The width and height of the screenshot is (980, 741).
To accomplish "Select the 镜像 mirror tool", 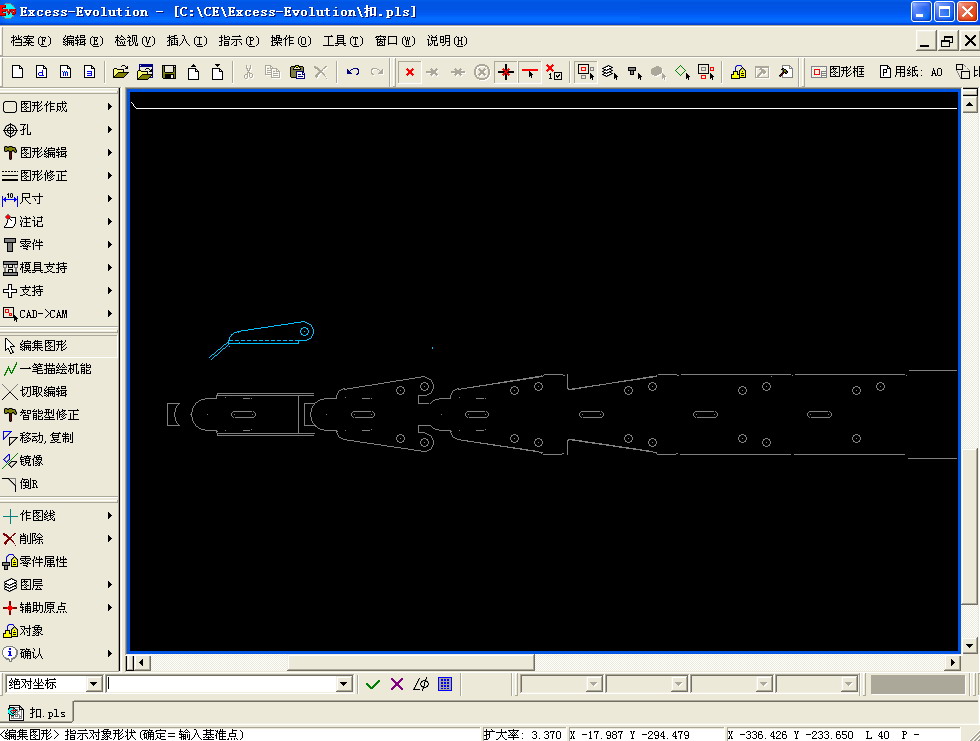I will pyautogui.click(x=59, y=460).
